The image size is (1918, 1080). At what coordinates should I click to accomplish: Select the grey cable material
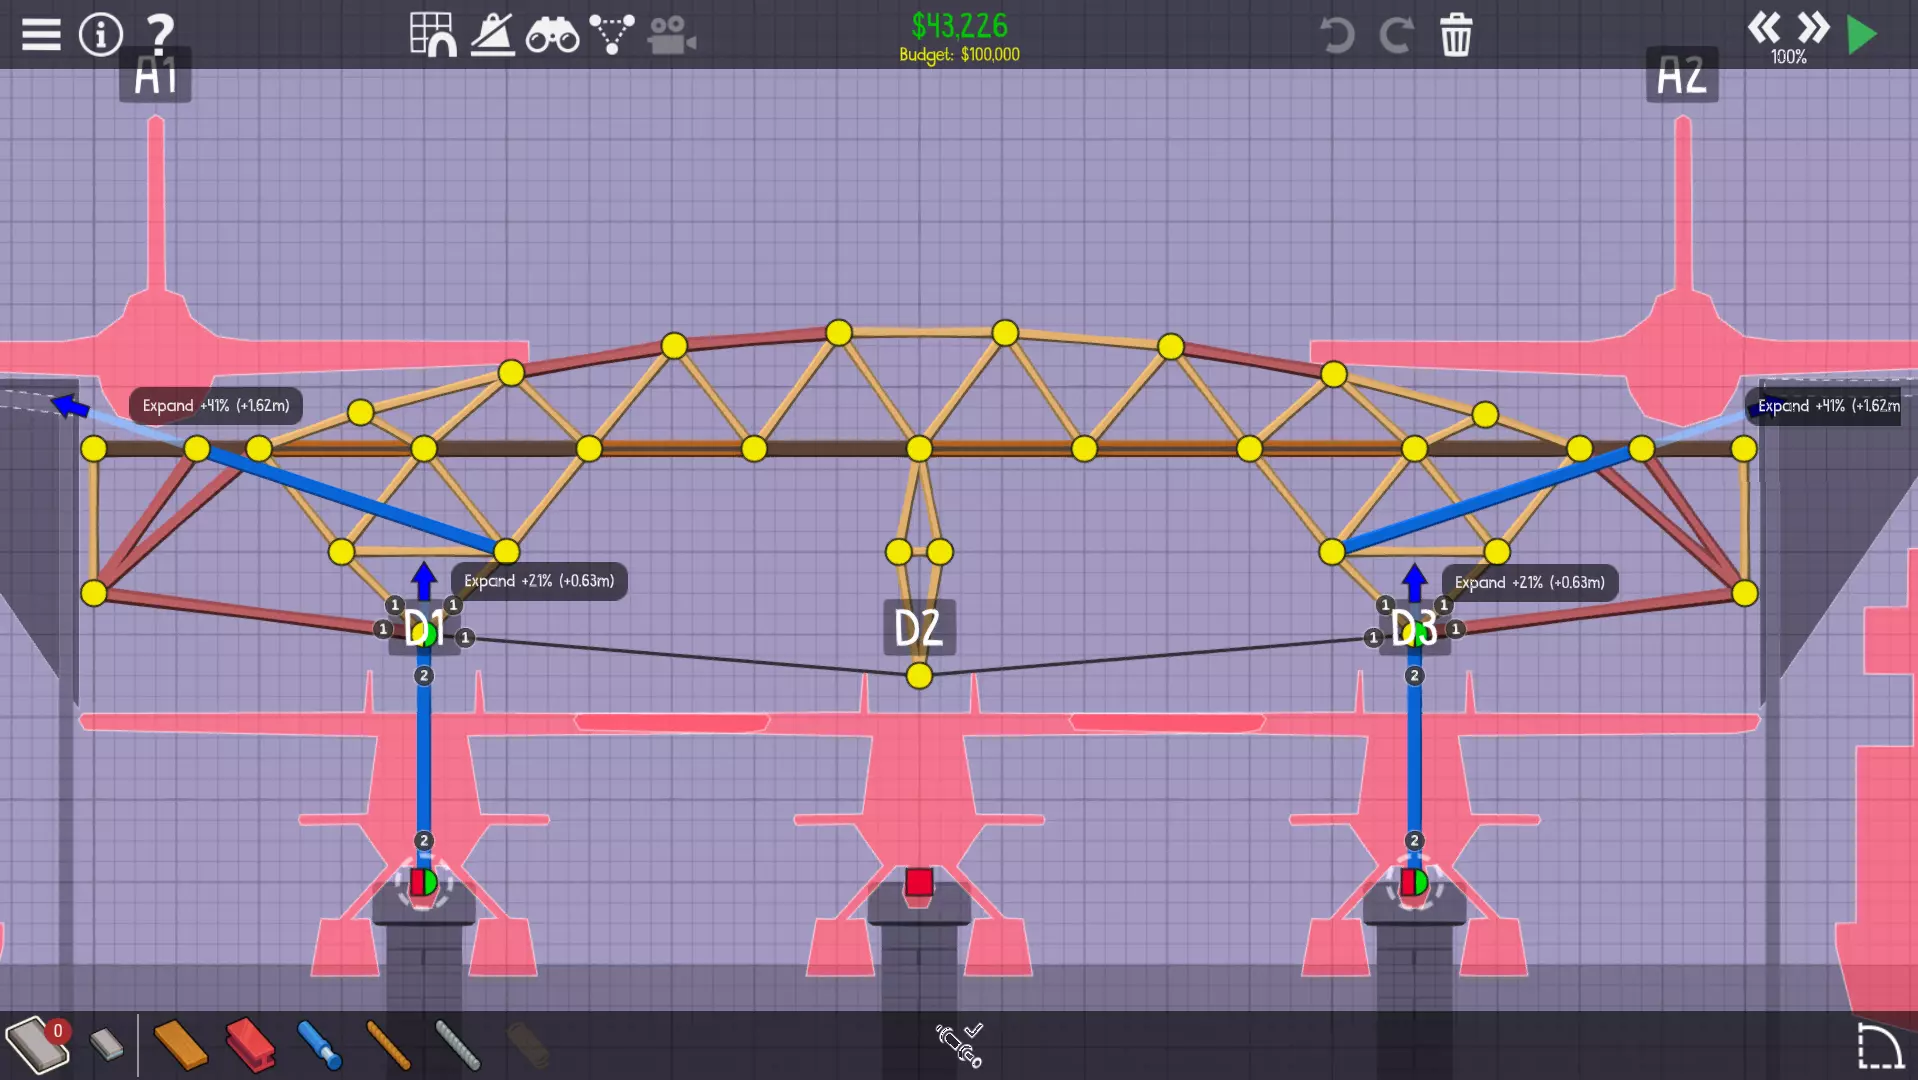tap(458, 1045)
